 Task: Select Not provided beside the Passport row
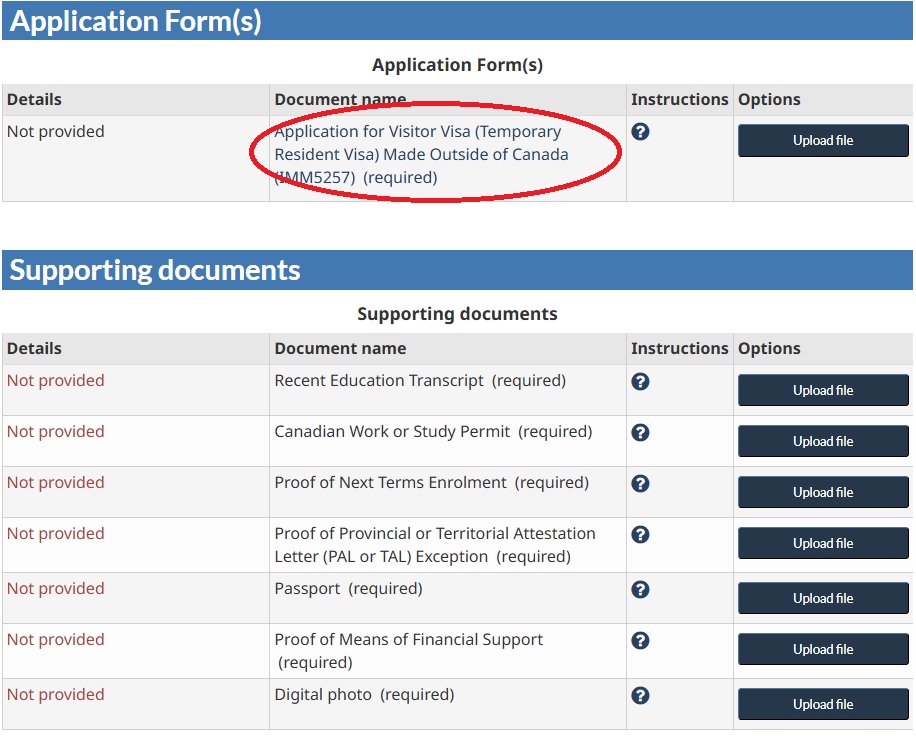(x=55, y=589)
